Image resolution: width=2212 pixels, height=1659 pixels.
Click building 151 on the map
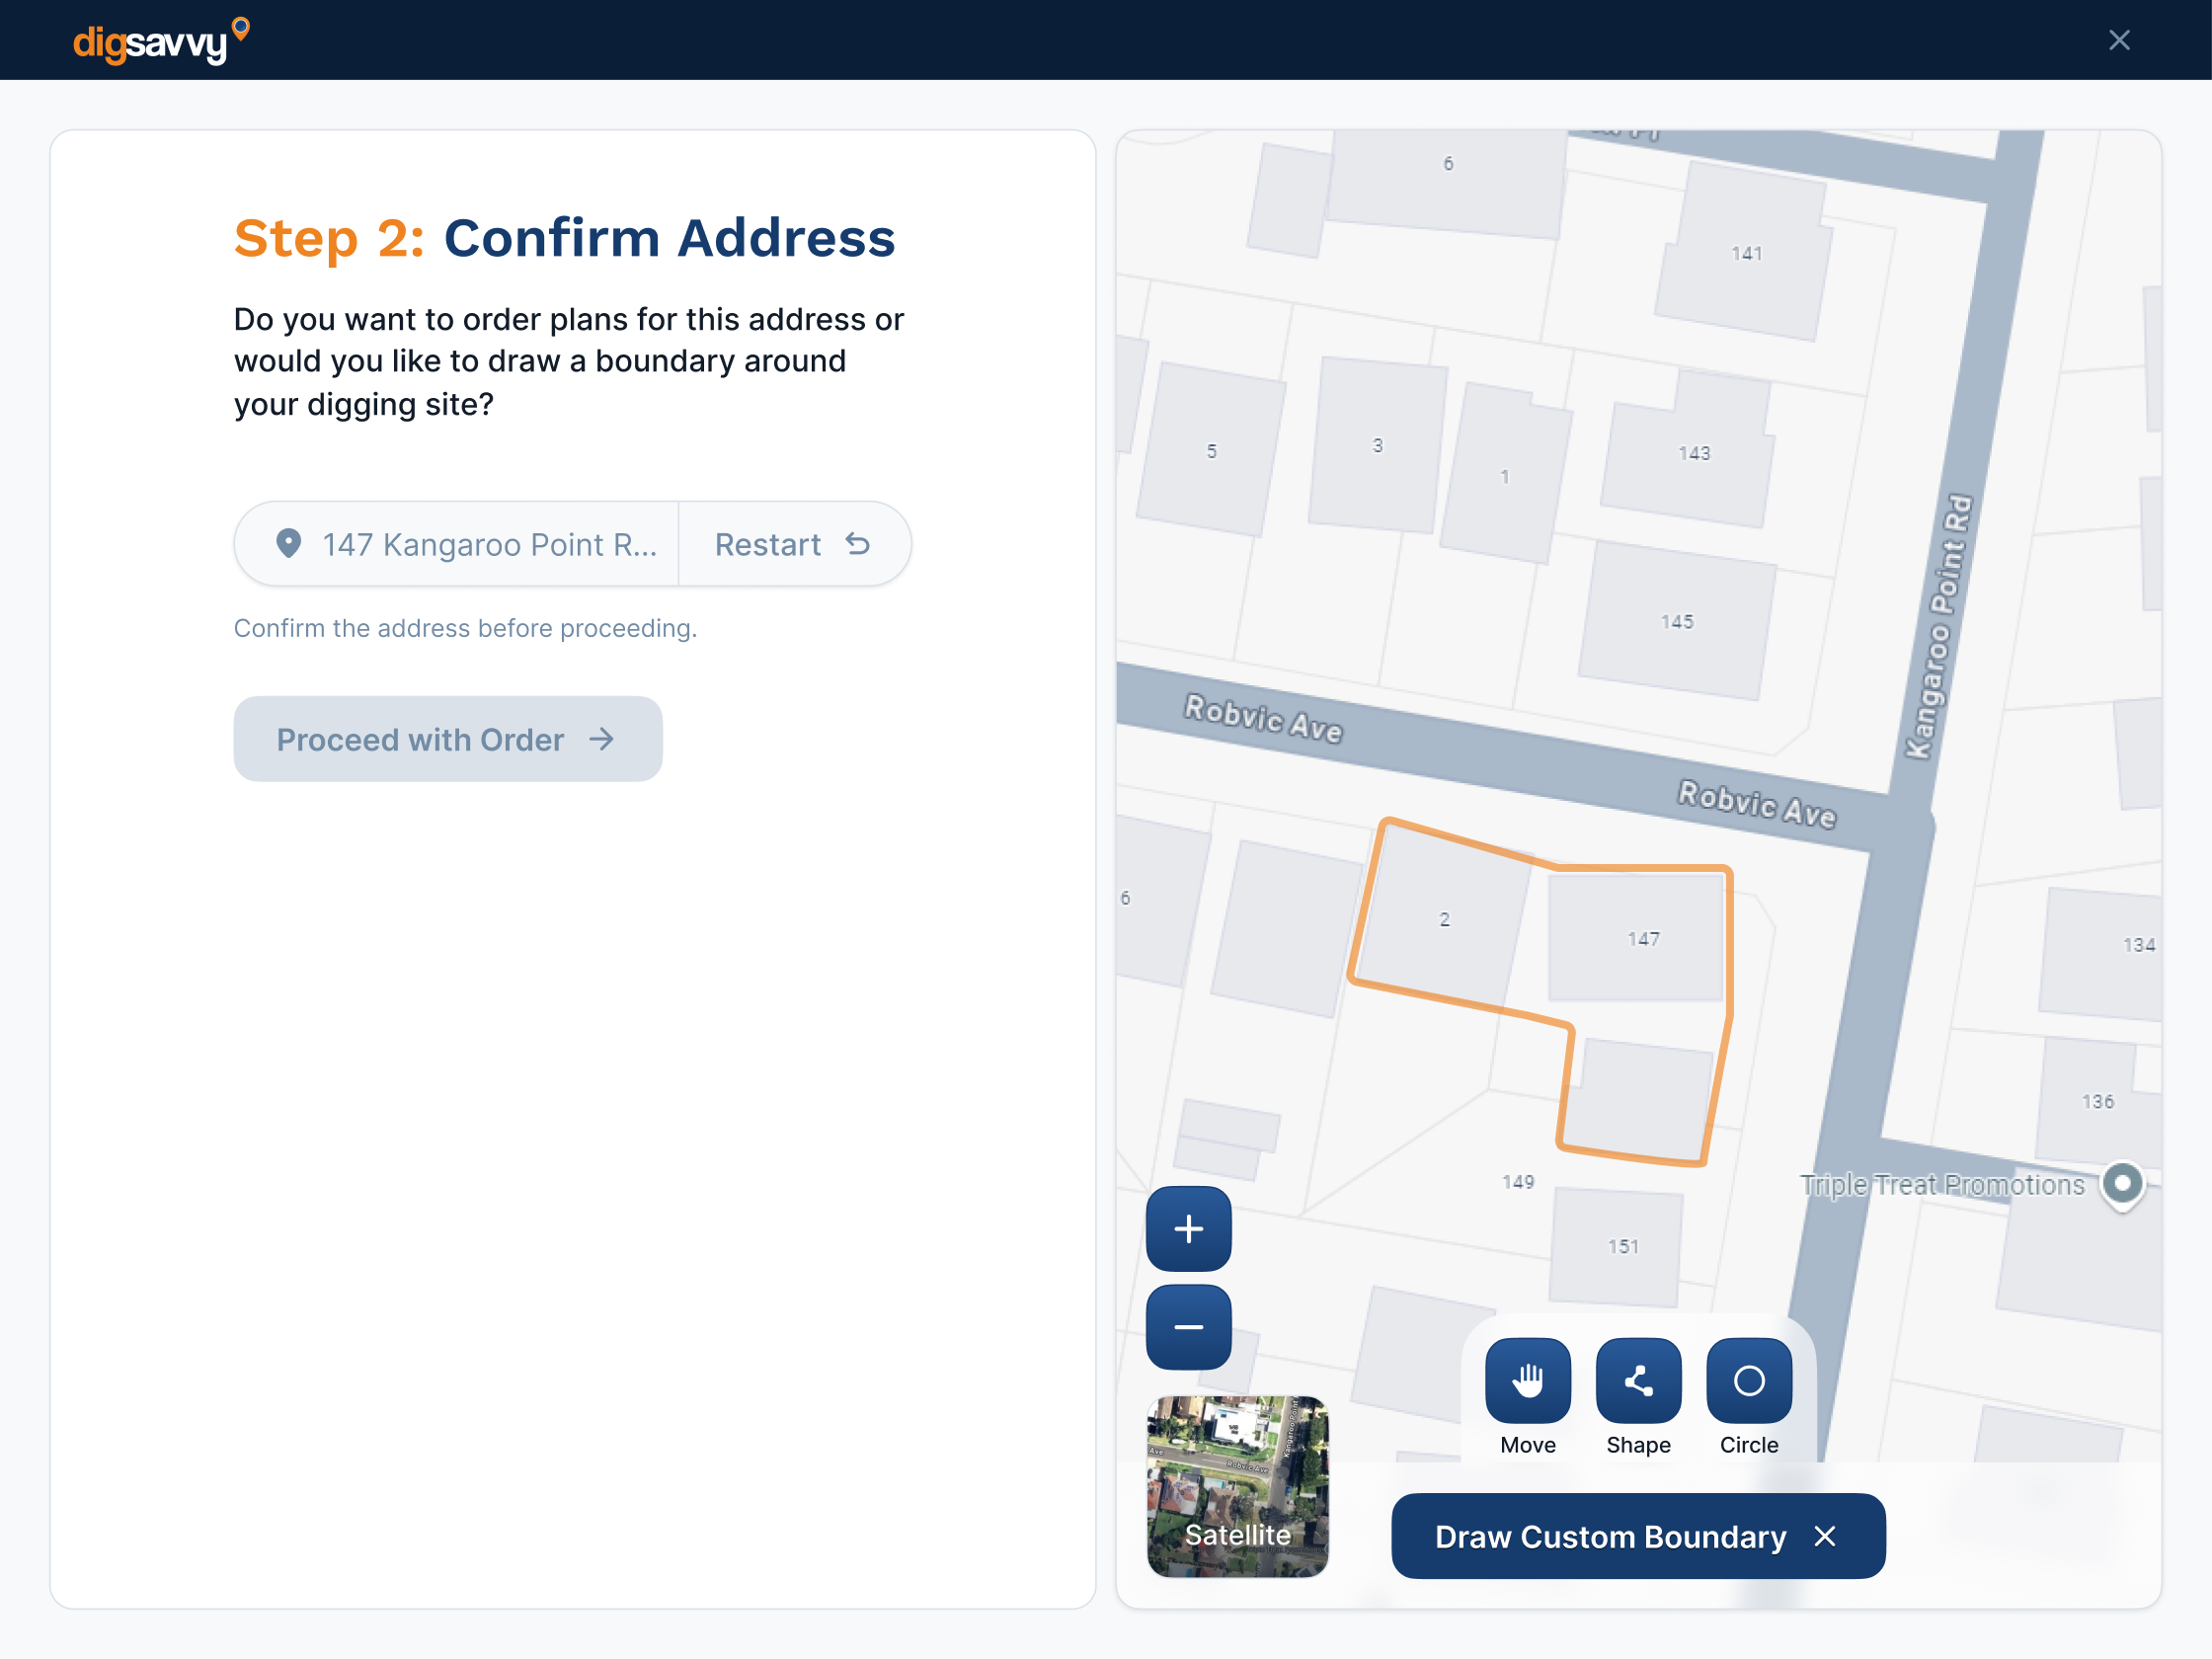tap(1622, 1246)
